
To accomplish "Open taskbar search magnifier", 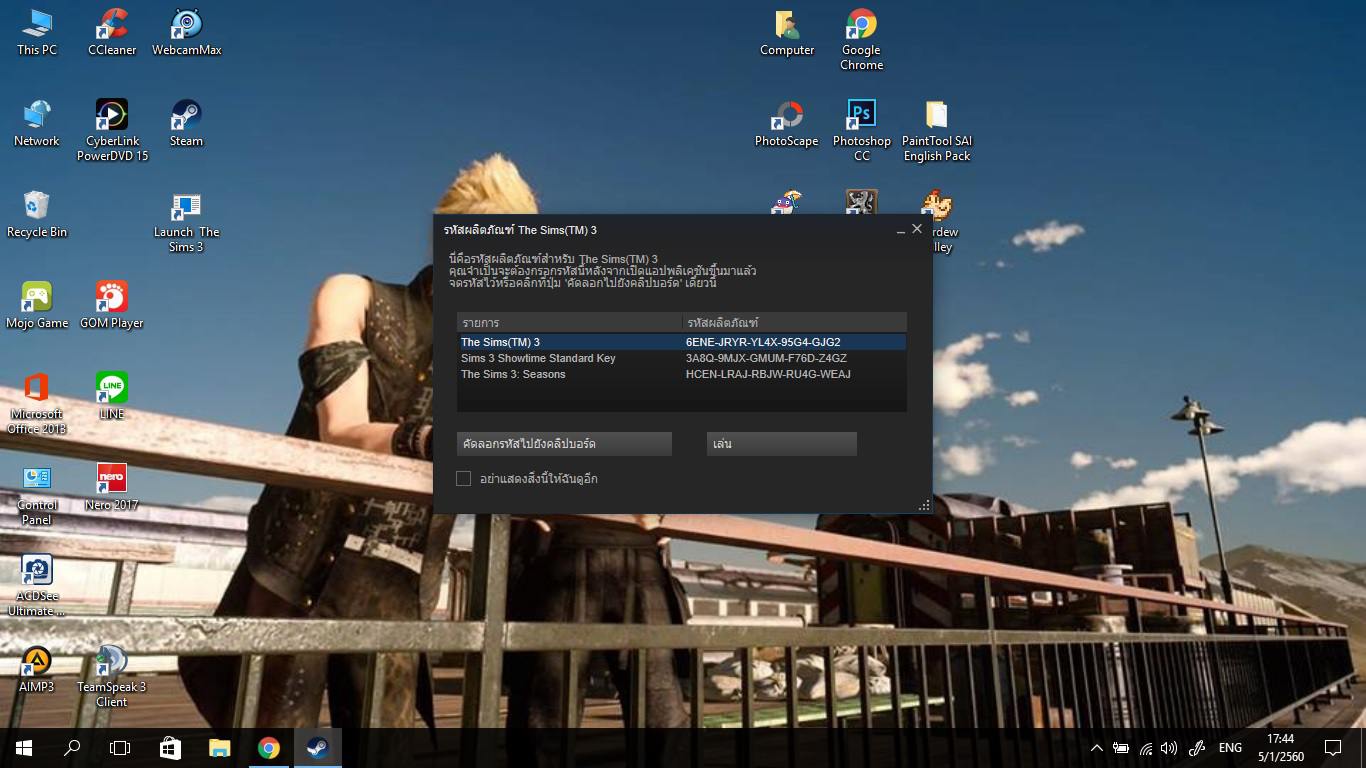I will 72,748.
